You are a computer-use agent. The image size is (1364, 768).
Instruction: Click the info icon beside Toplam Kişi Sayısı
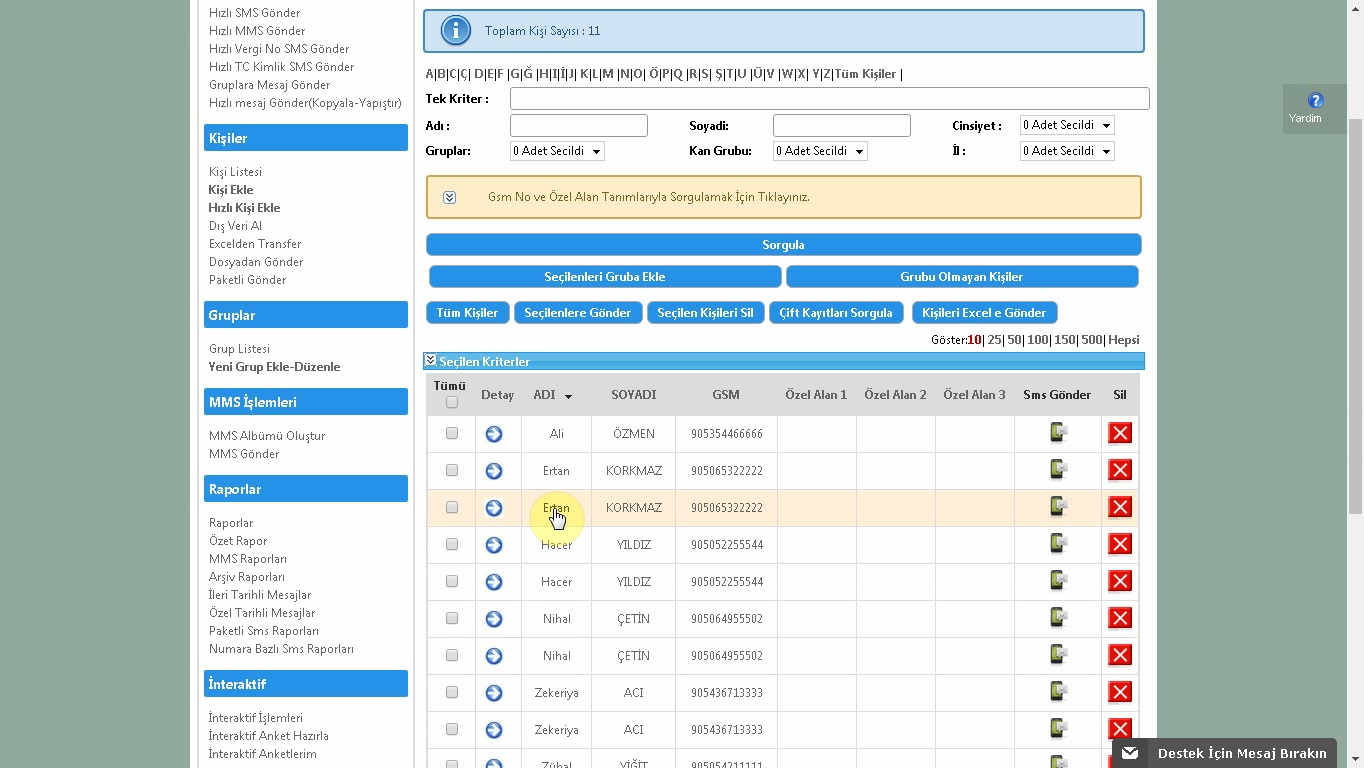(456, 31)
